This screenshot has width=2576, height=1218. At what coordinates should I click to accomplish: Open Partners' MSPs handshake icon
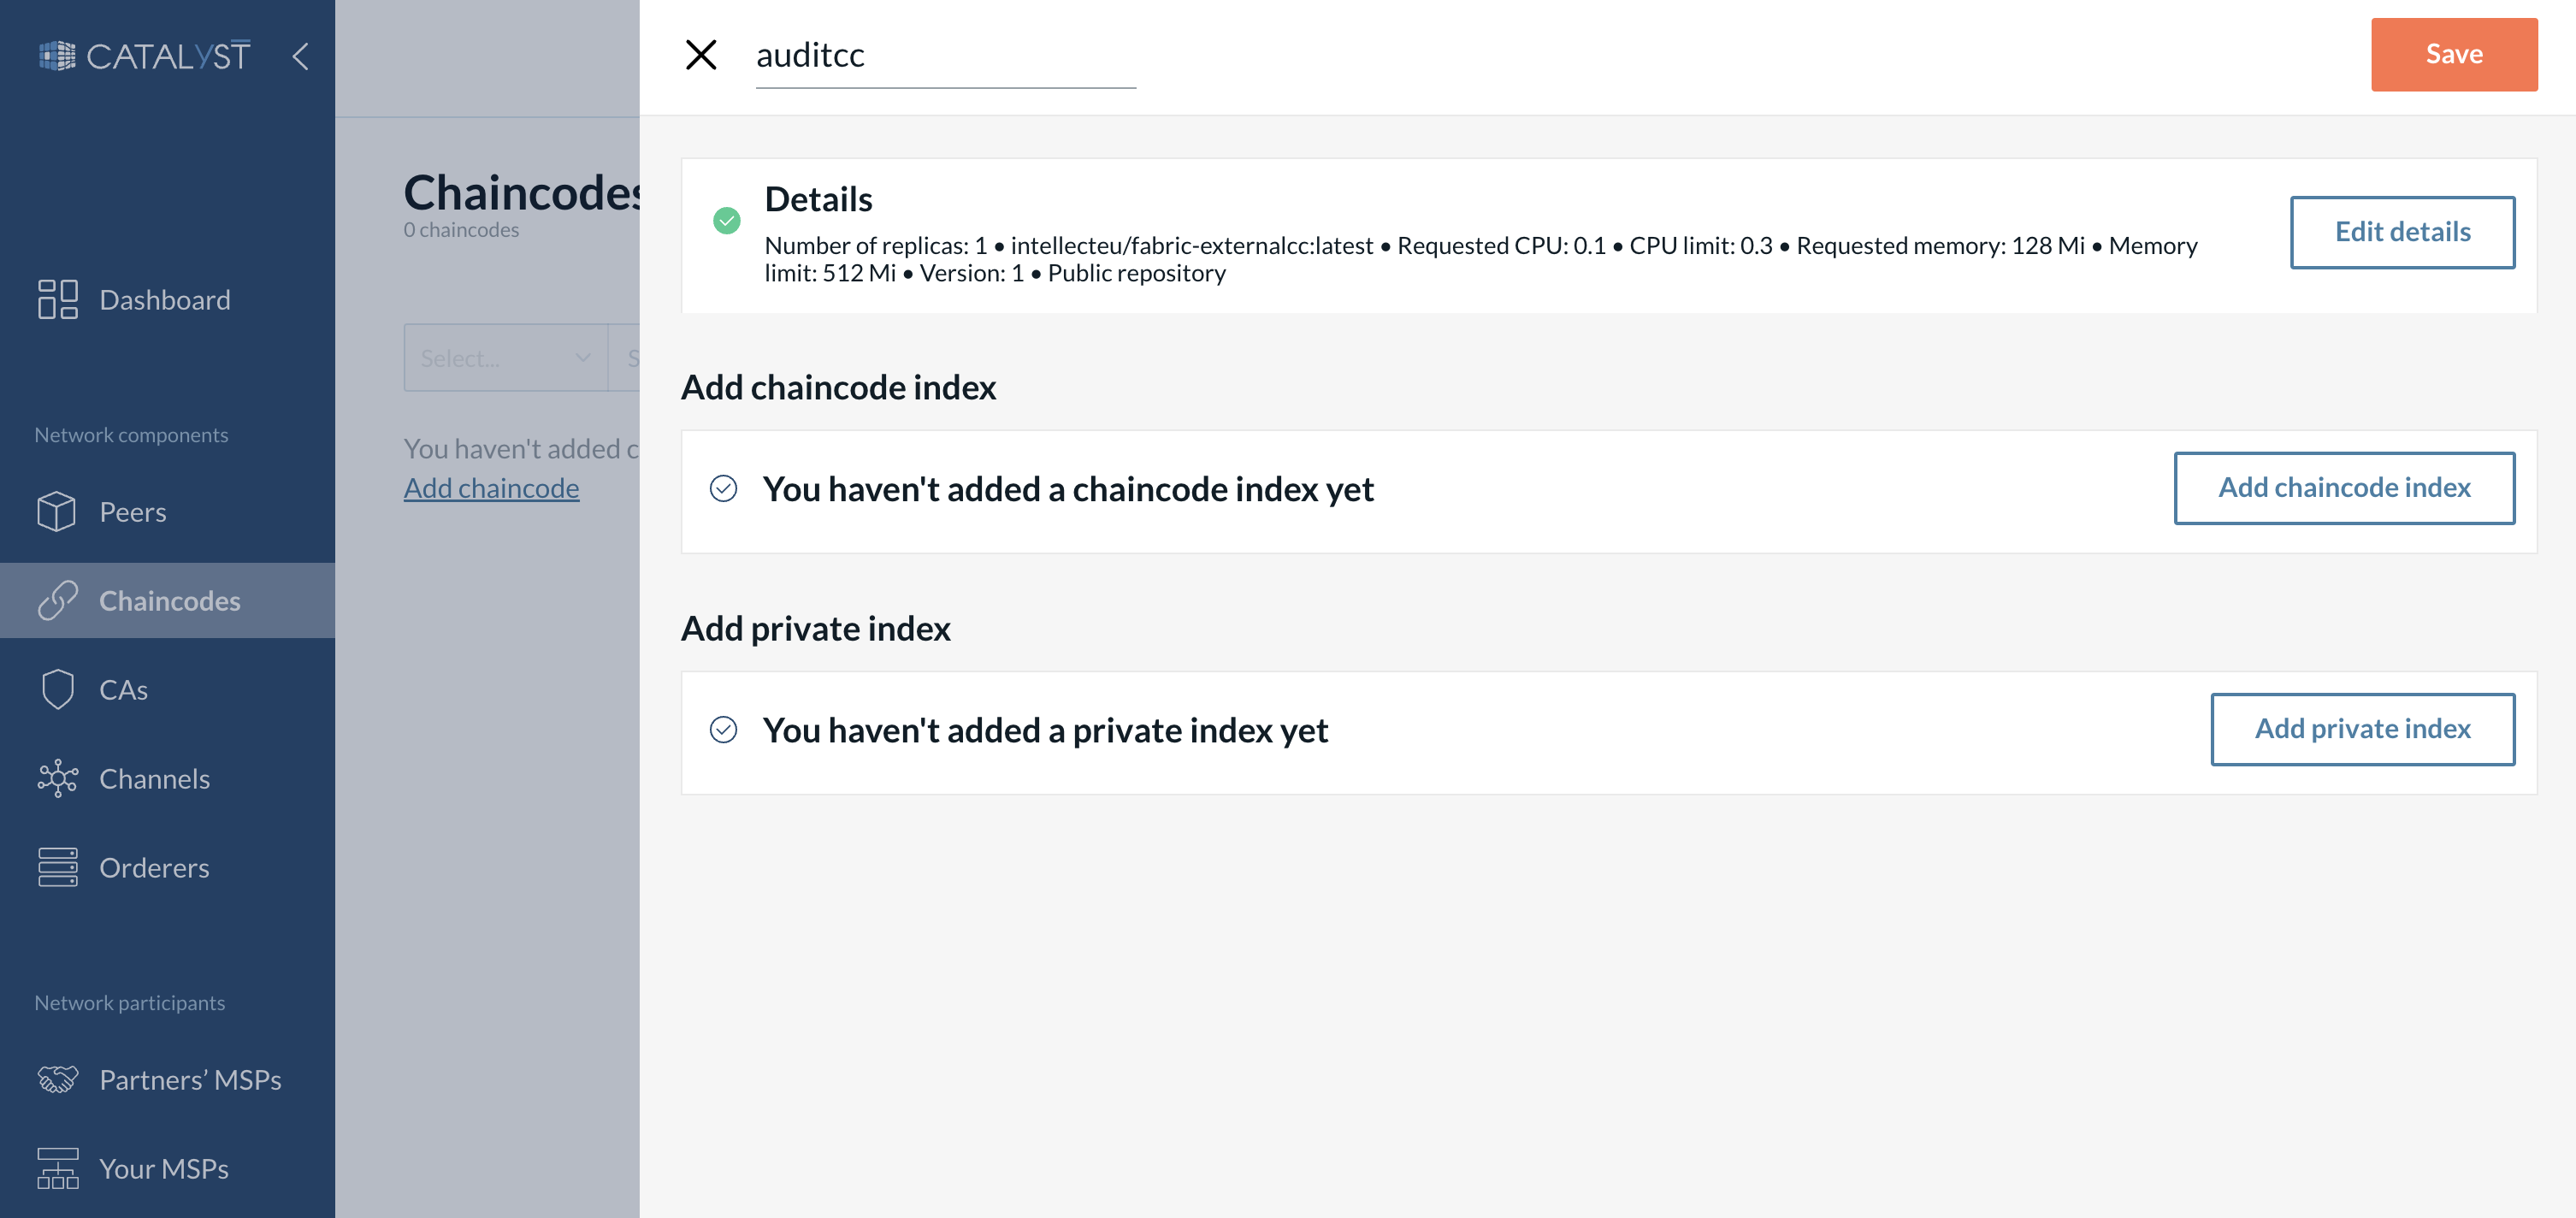58,1079
